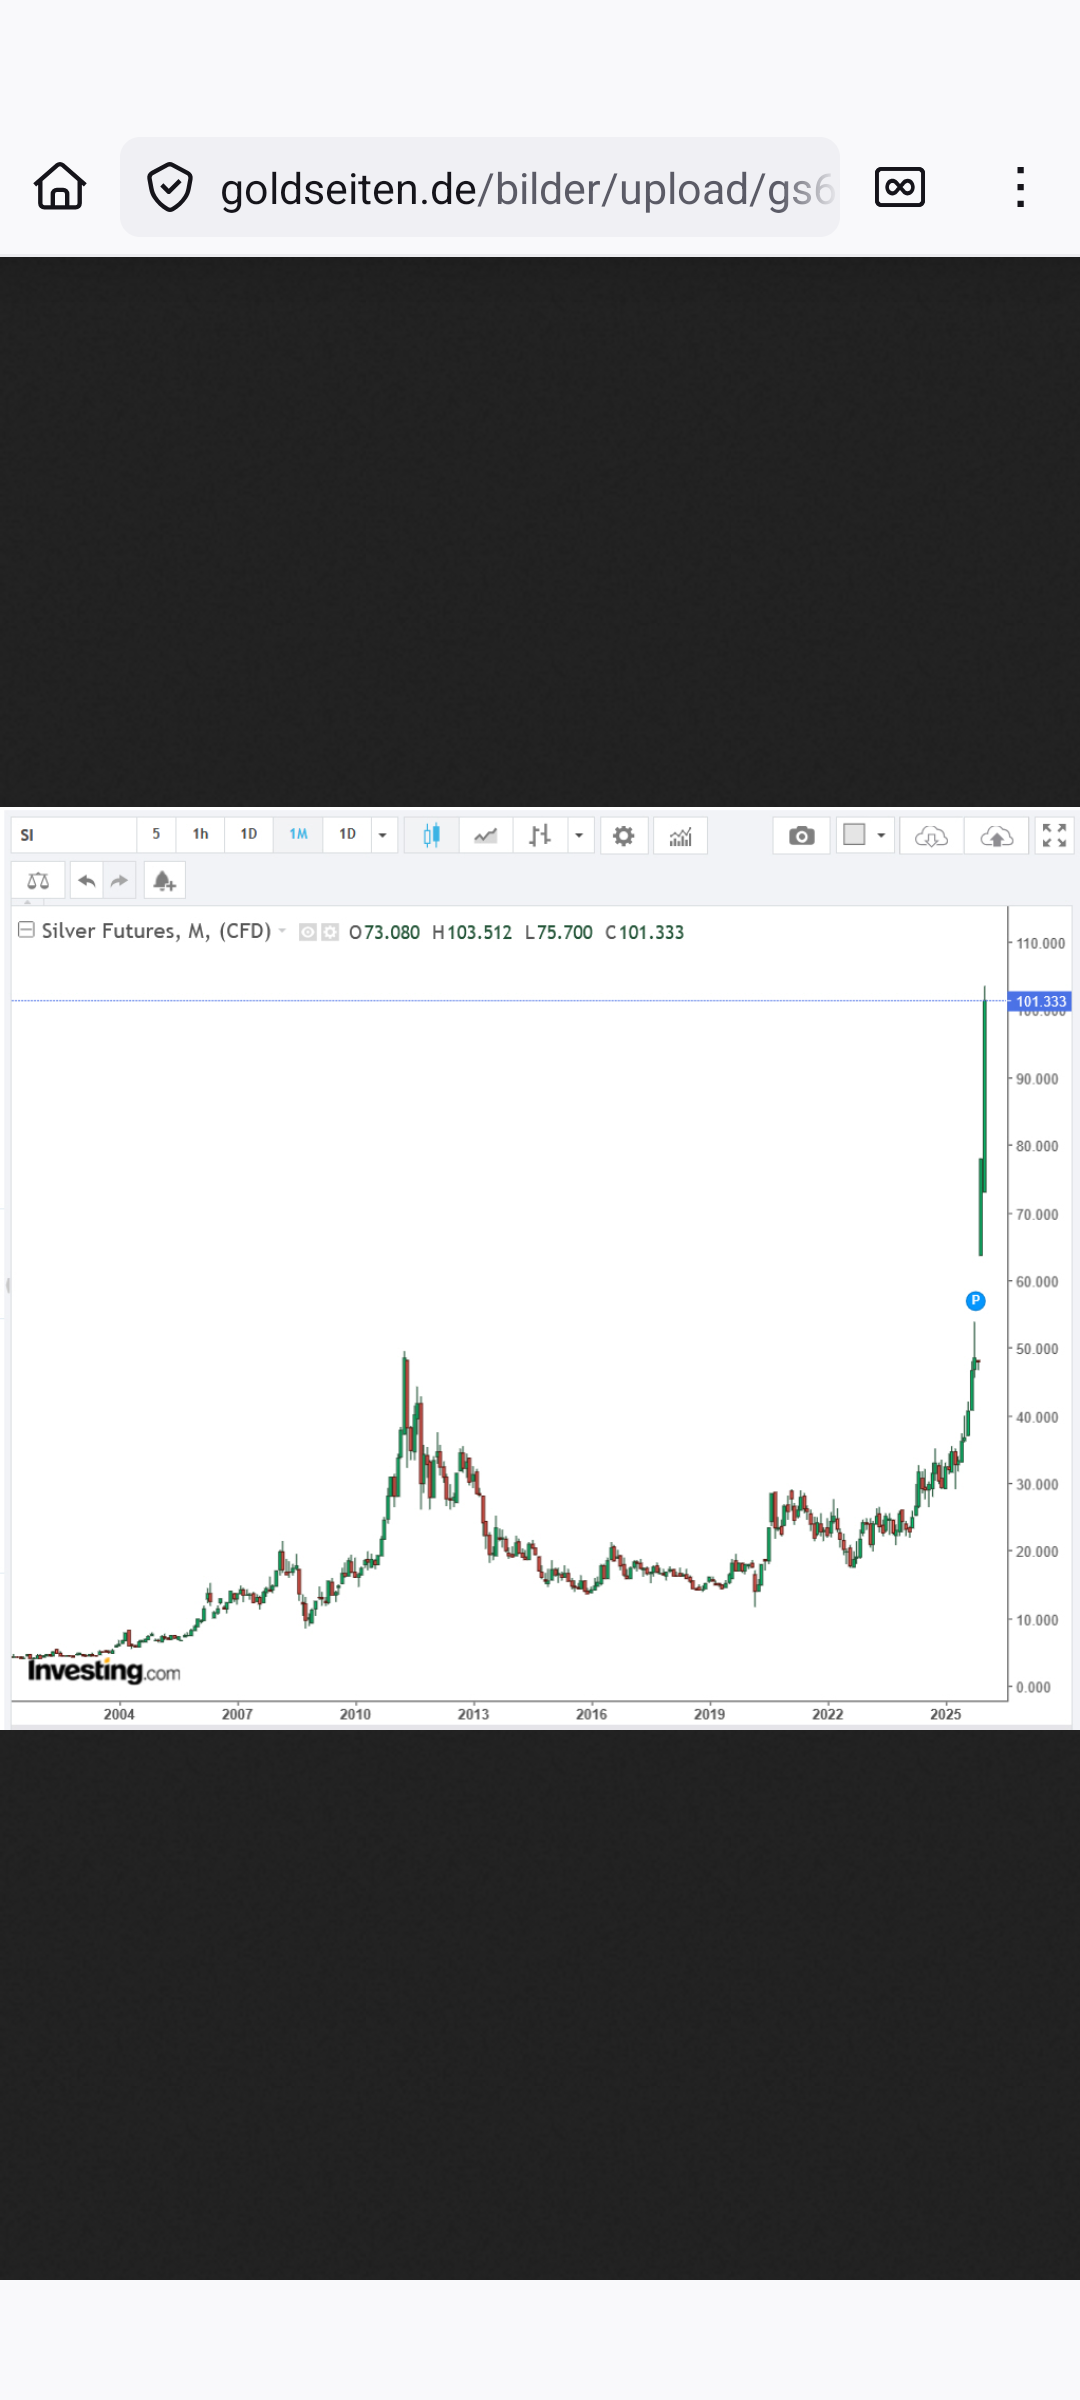Switch to area chart style icon

pyautogui.click(x=486, y=835)
